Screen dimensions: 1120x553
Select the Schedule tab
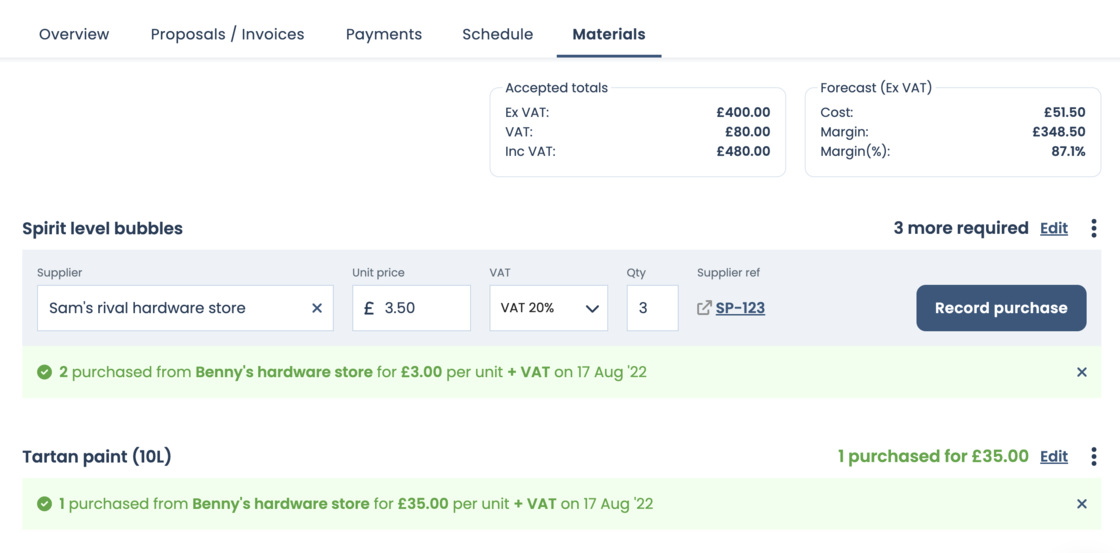497,34
